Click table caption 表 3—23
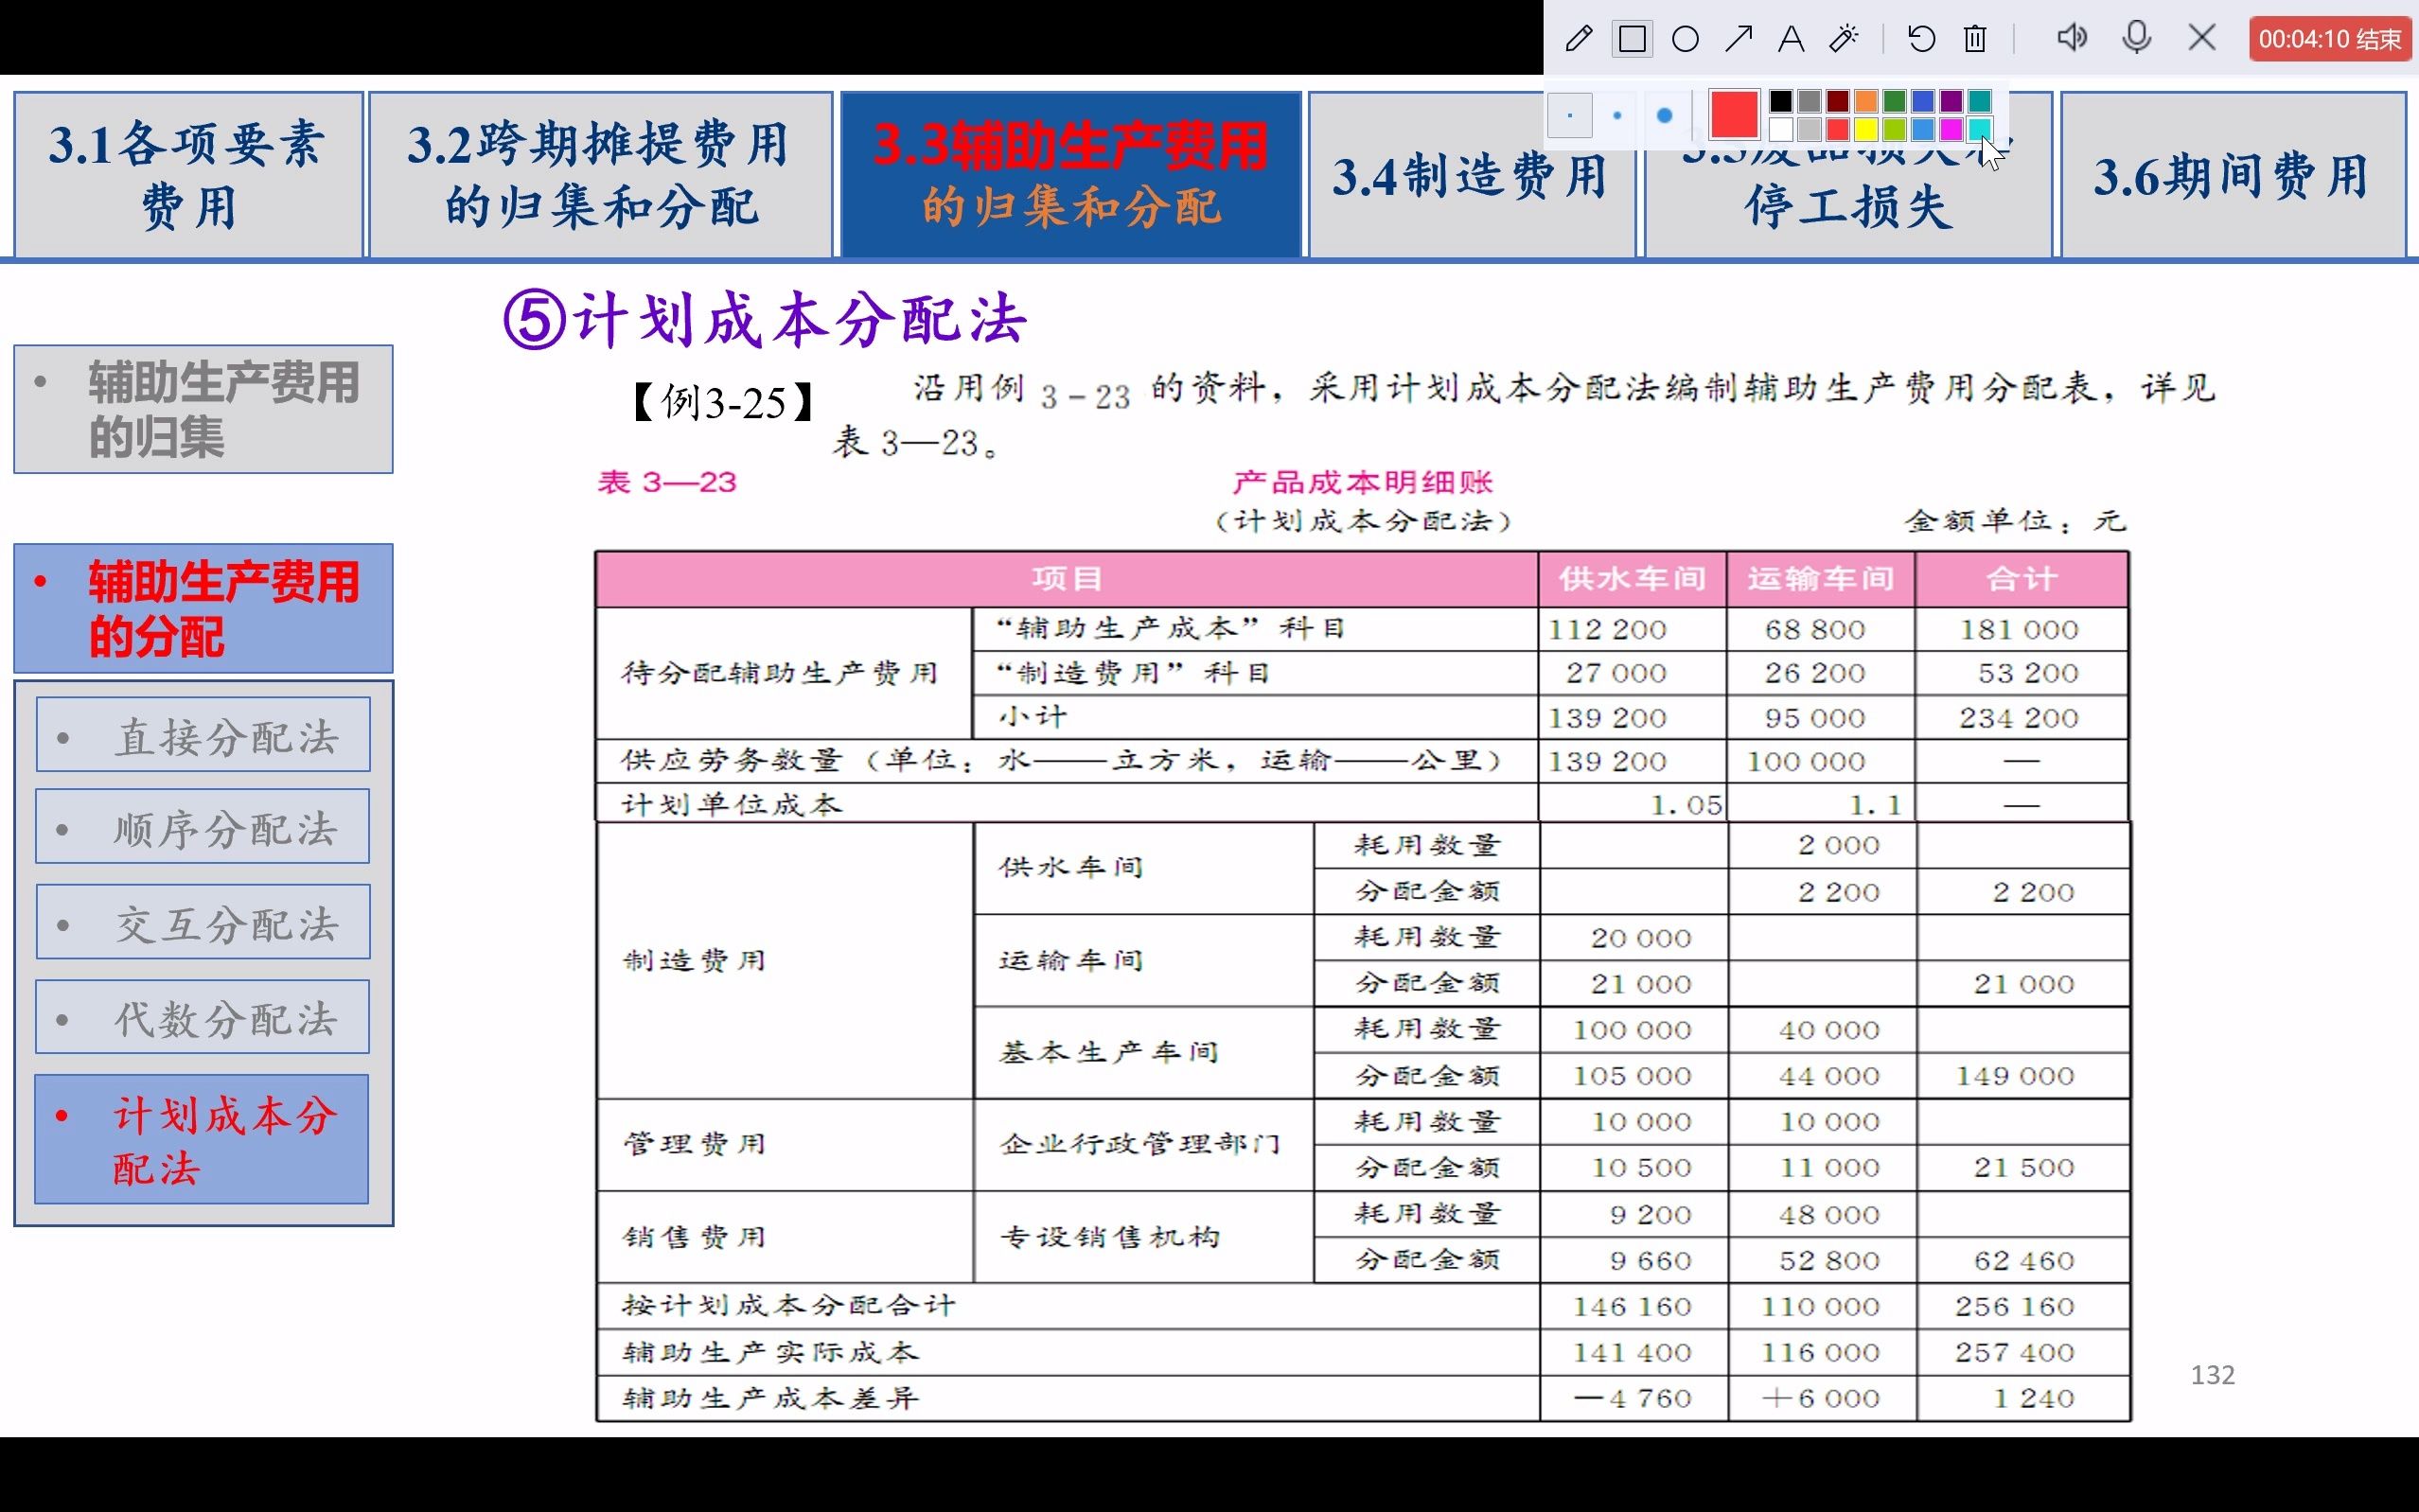 tap(667, 483)
